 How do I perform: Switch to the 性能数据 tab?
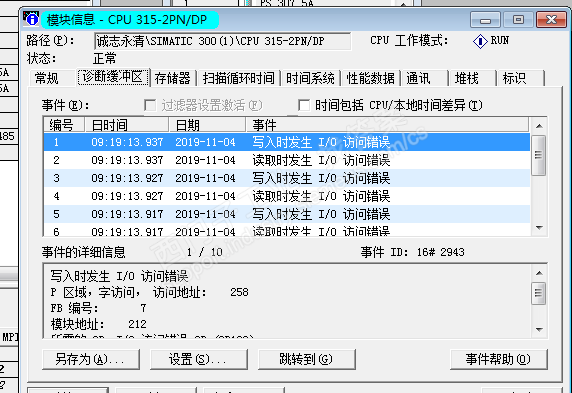pos(371,78)
